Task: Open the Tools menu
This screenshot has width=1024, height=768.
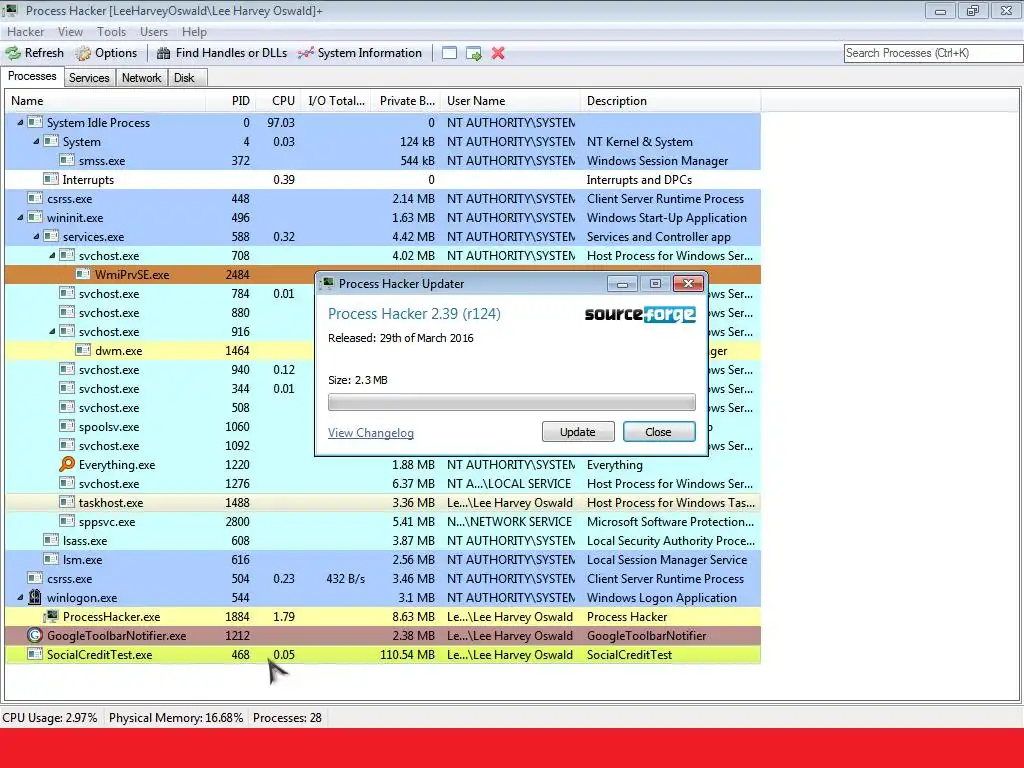Action: click(x=111, y=31)
